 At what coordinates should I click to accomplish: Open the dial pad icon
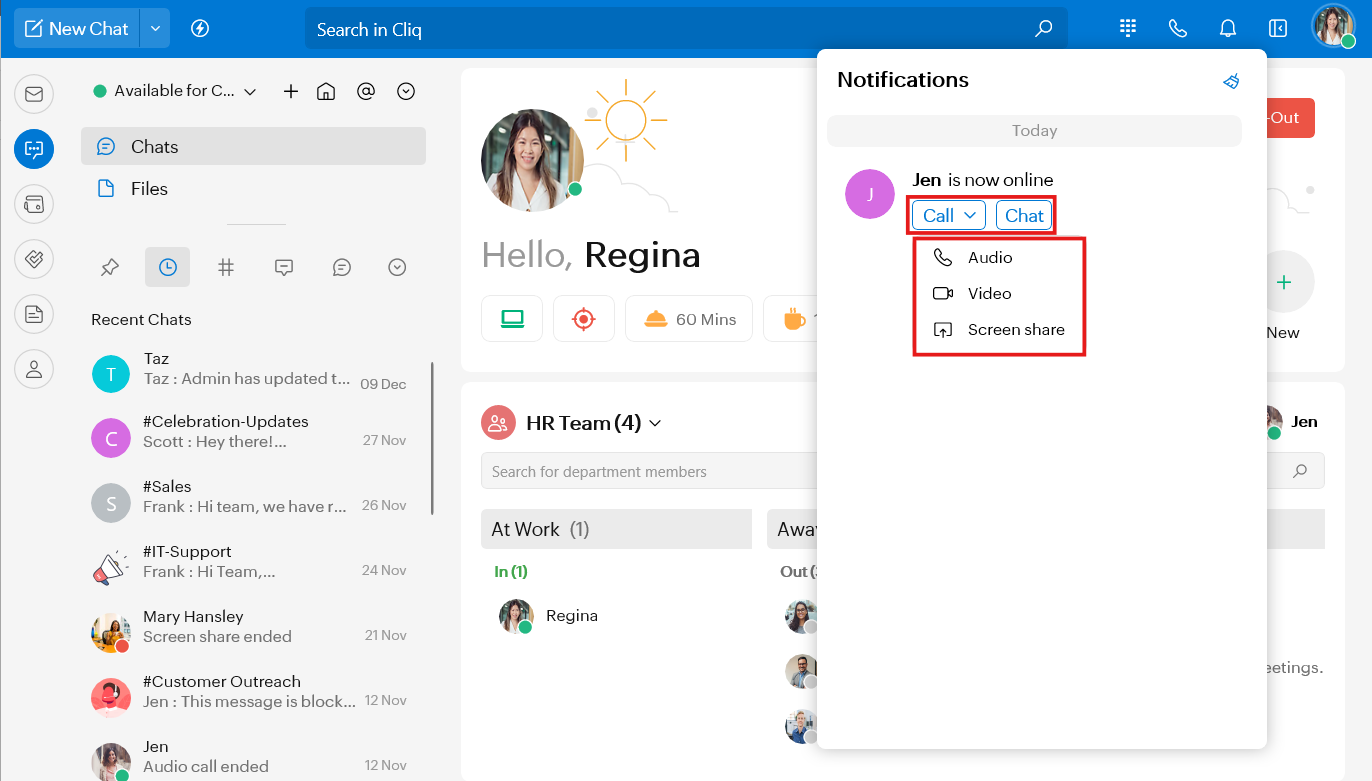1128,28
